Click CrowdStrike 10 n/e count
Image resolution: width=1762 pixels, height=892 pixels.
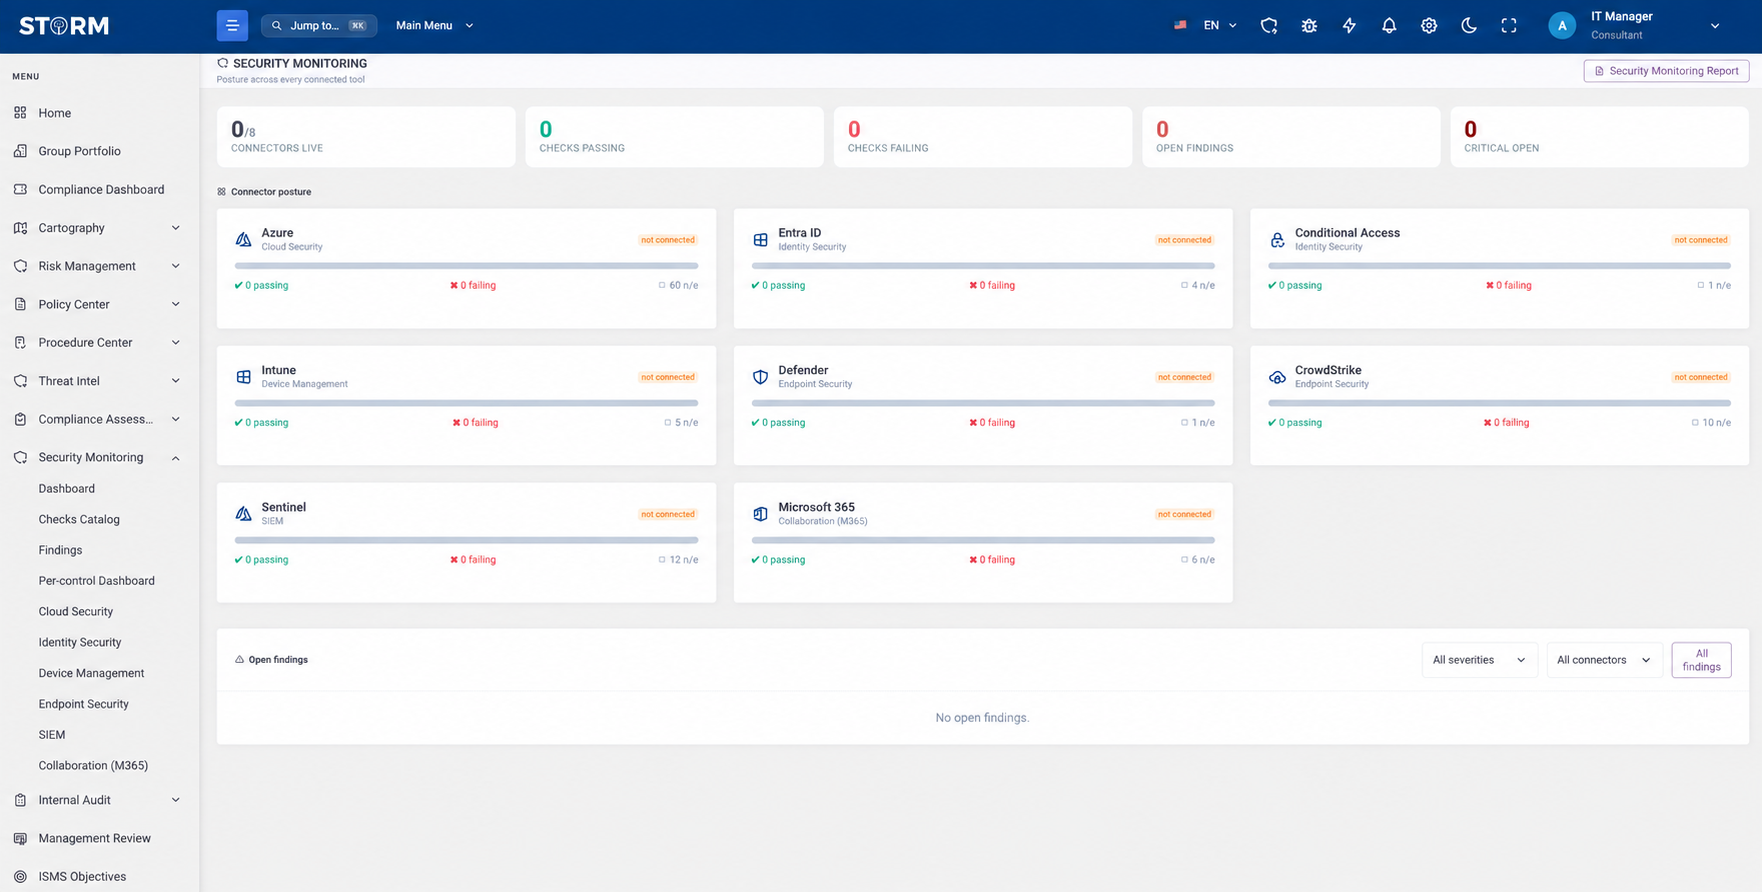point(1711,423)
